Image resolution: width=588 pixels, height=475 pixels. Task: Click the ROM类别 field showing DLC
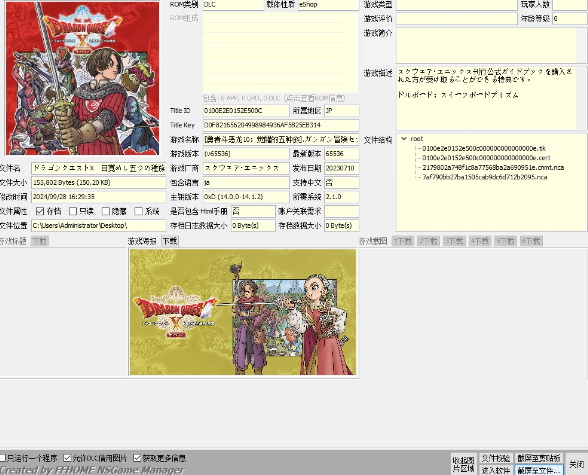233,5
